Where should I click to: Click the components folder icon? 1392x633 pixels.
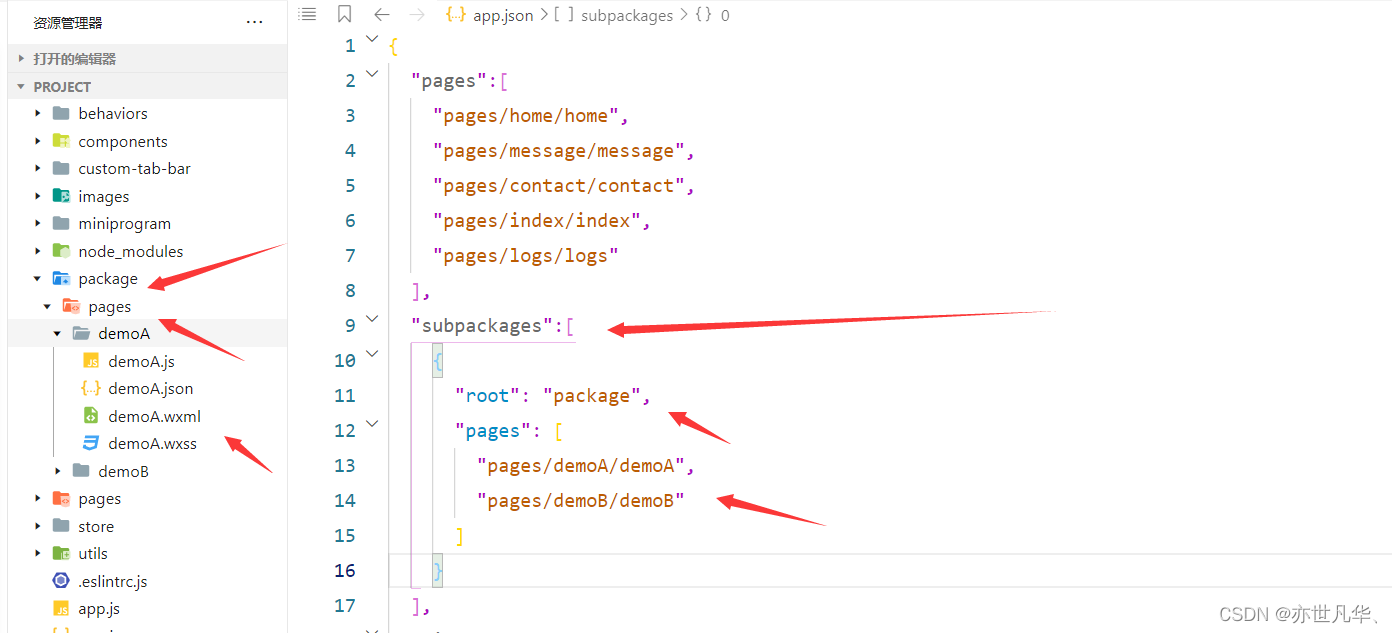tap(61, 141)
